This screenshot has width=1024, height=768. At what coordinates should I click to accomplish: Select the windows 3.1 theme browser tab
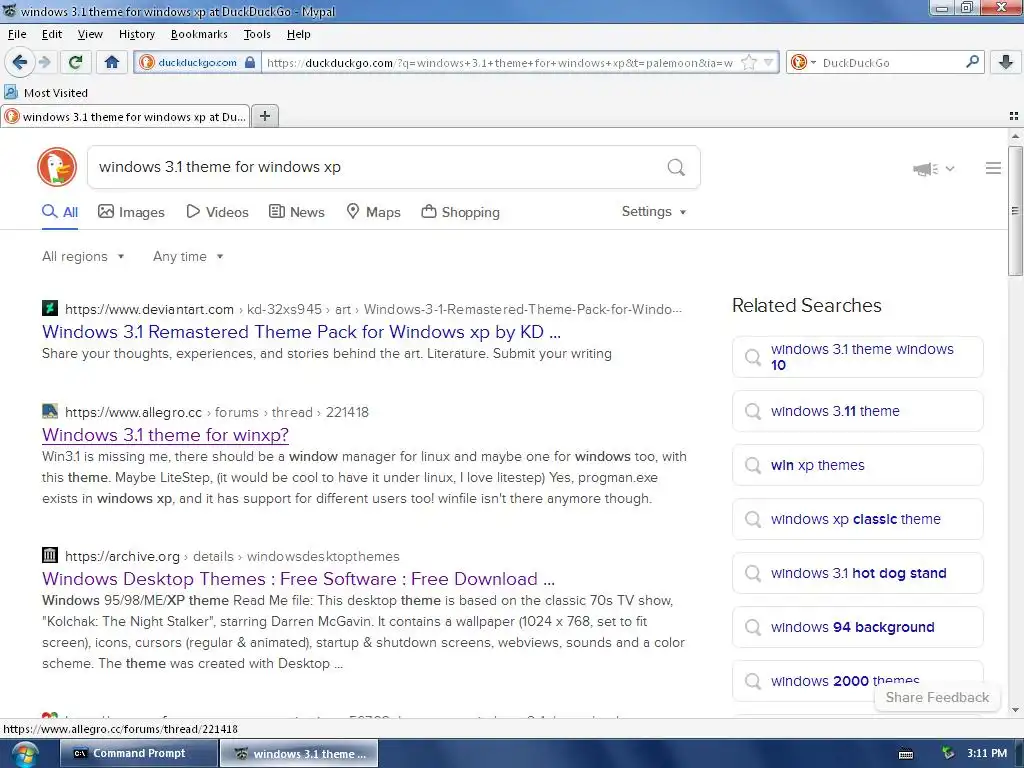click(125, 116)
